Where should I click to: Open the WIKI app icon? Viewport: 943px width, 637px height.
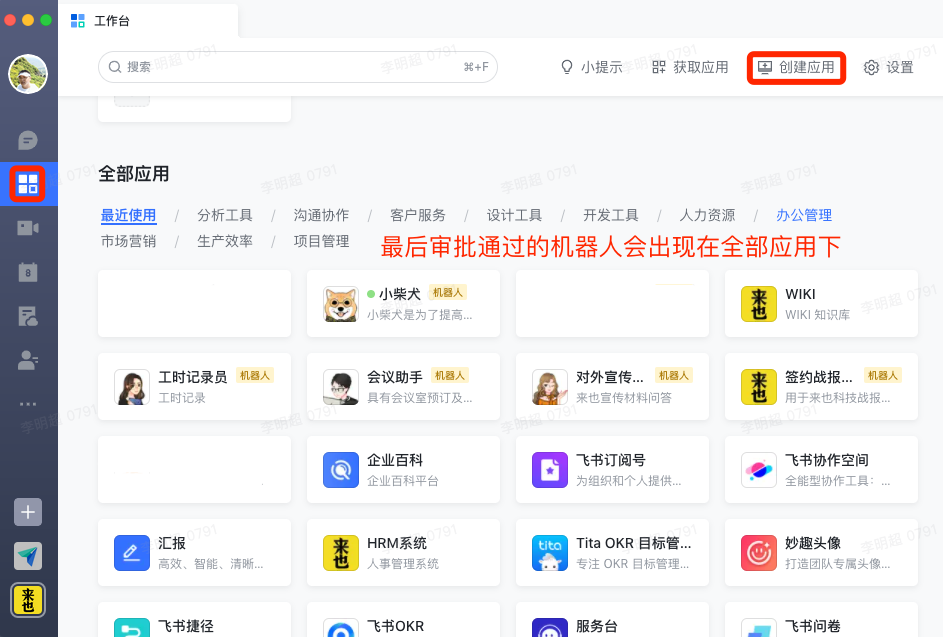[759, 304]
